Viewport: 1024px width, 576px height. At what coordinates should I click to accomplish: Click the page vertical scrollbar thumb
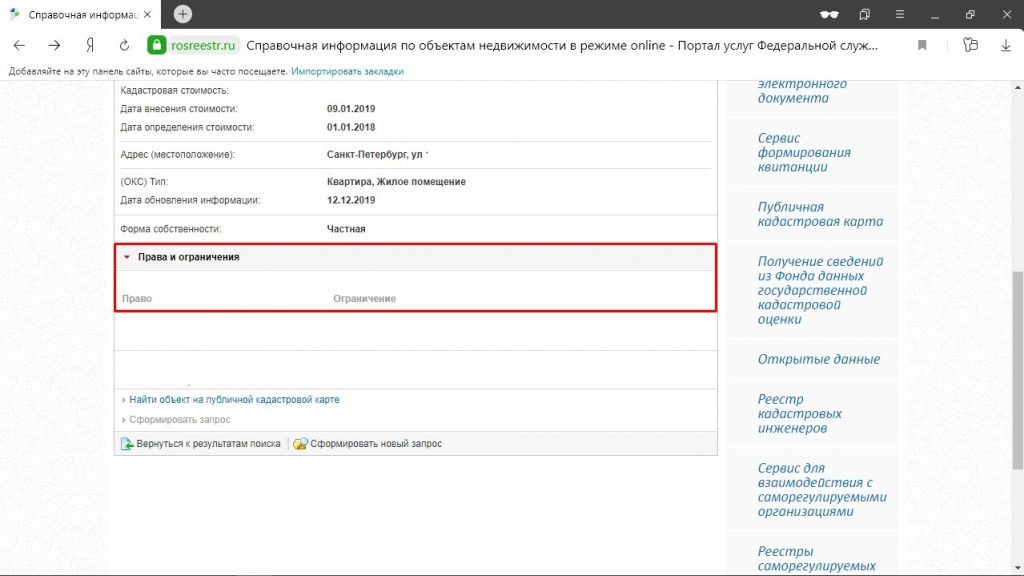(1017, 370)
